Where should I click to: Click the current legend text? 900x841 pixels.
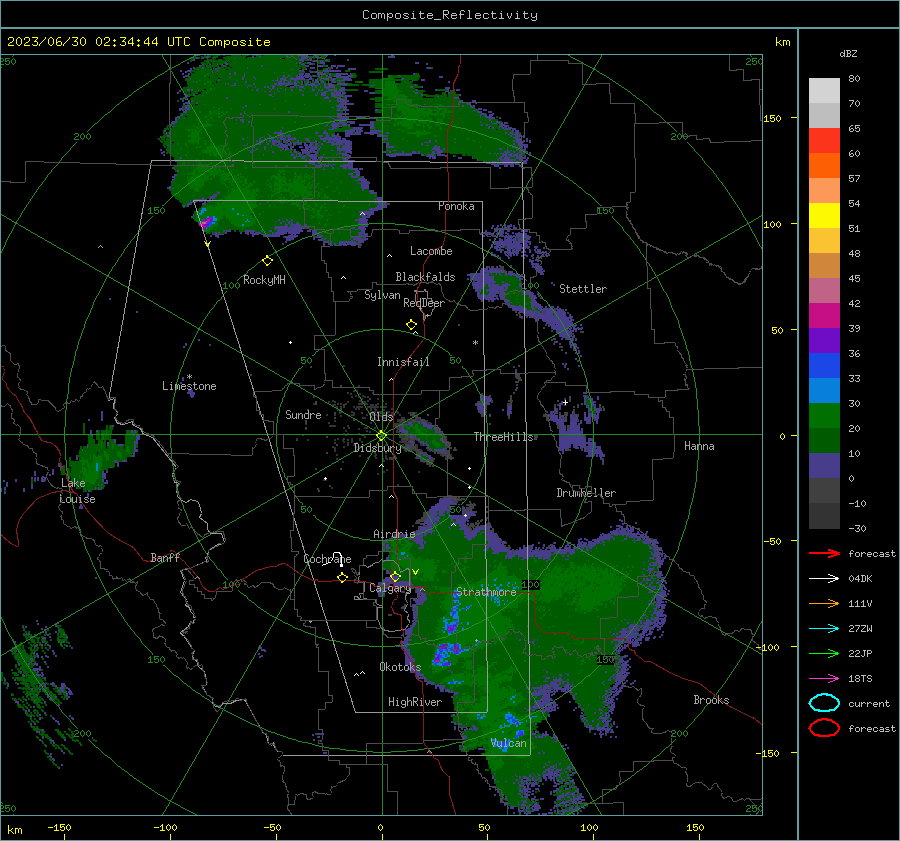[x=869, y=704]
